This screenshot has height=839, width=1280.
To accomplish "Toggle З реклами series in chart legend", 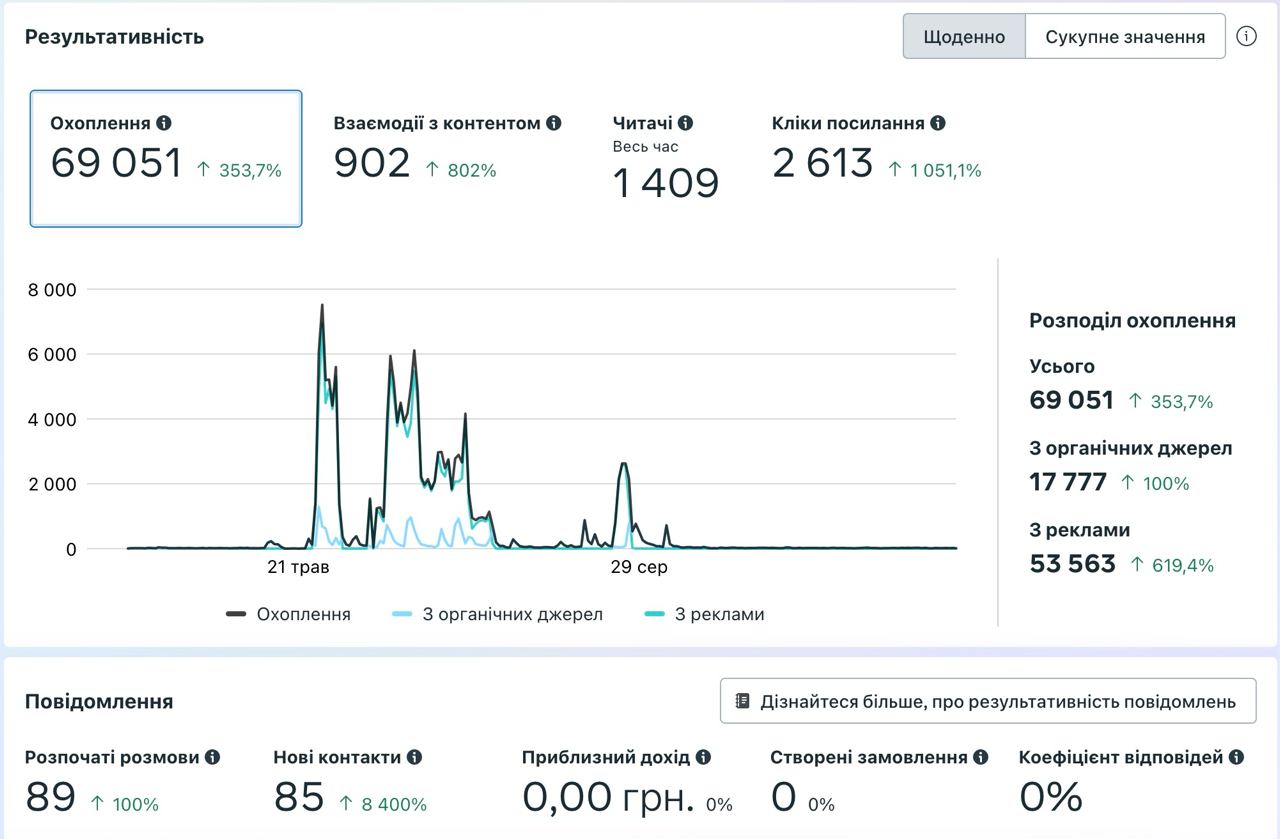I will click(705, 614).
